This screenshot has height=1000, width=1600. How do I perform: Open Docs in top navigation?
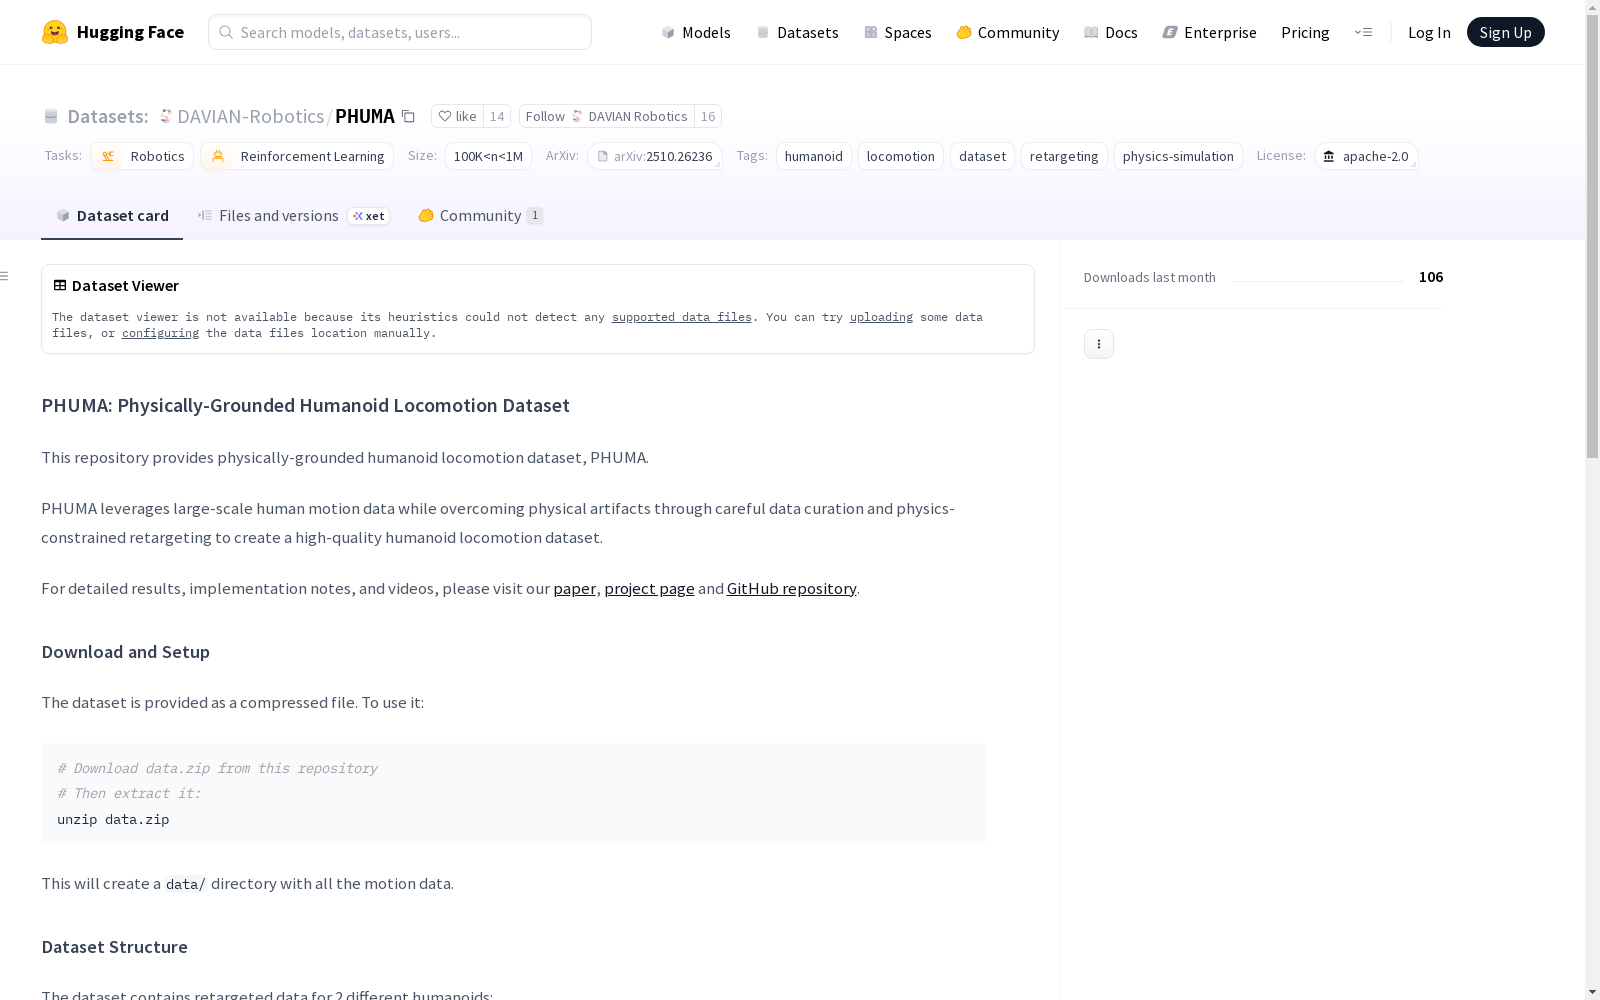tap(1111, 32)
